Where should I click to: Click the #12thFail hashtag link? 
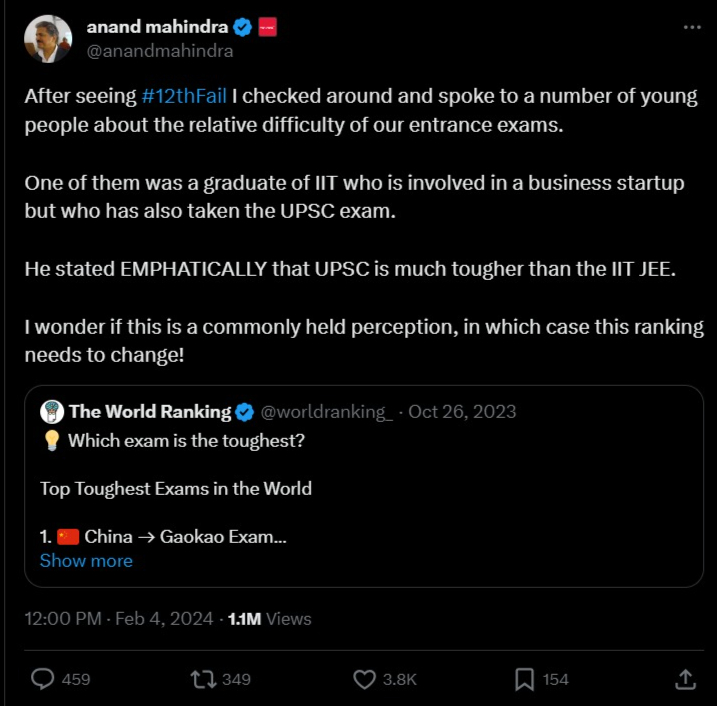(x=184, y=97)
